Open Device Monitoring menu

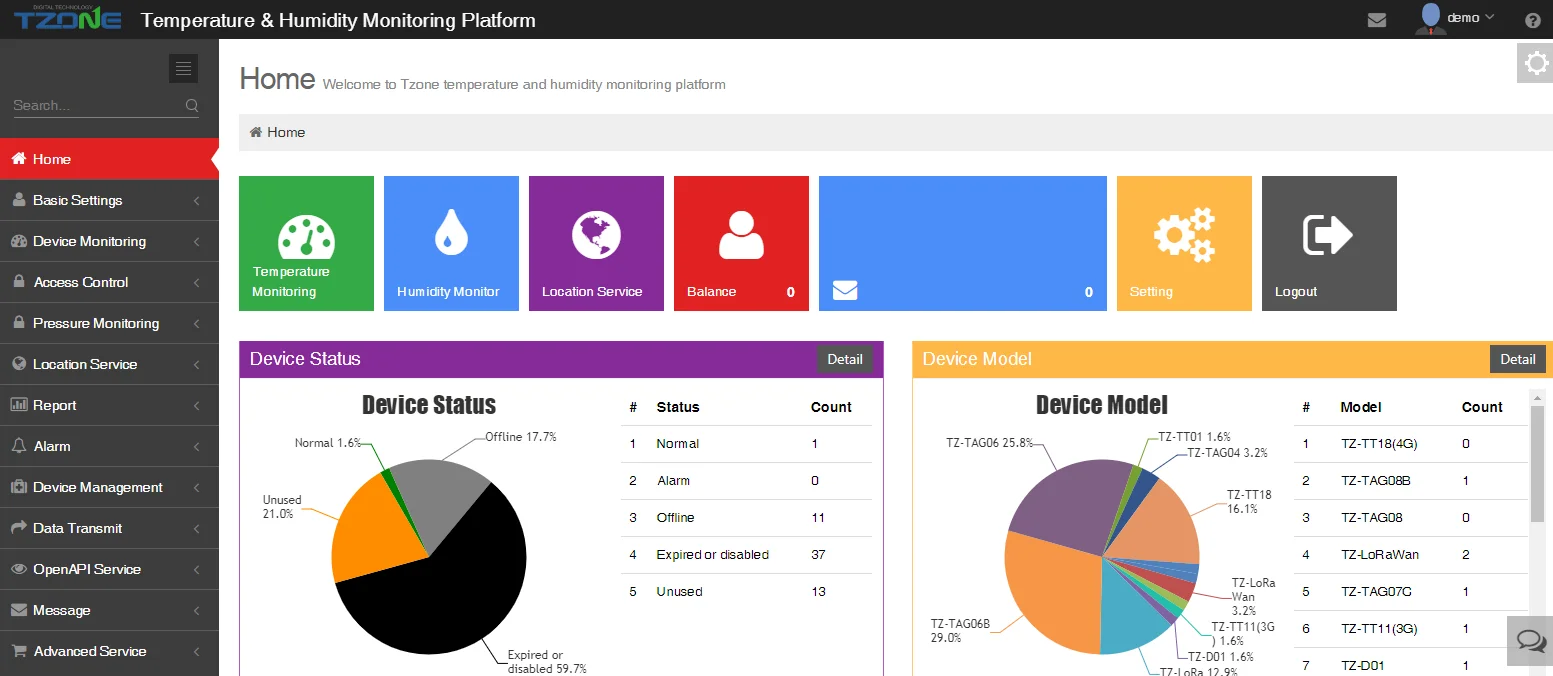pos(109,241)
